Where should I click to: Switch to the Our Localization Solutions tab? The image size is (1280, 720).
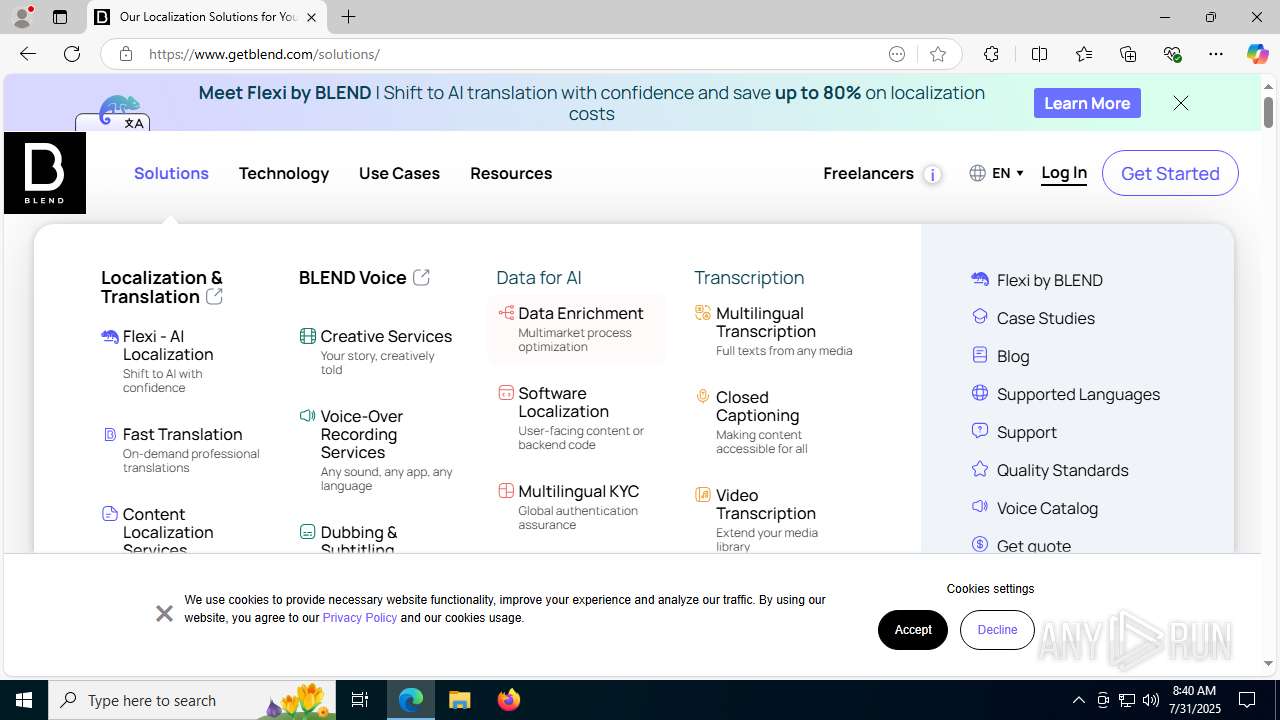207,17
